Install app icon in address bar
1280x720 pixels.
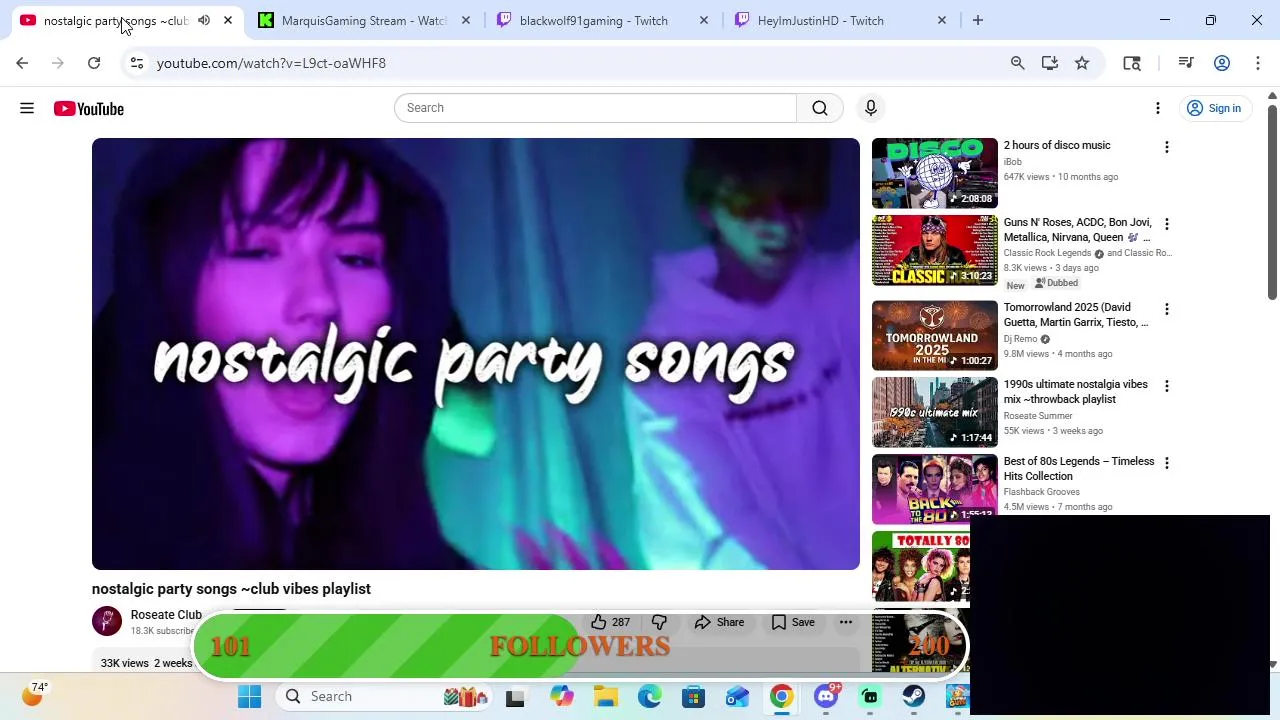[x=1050, y=63]
